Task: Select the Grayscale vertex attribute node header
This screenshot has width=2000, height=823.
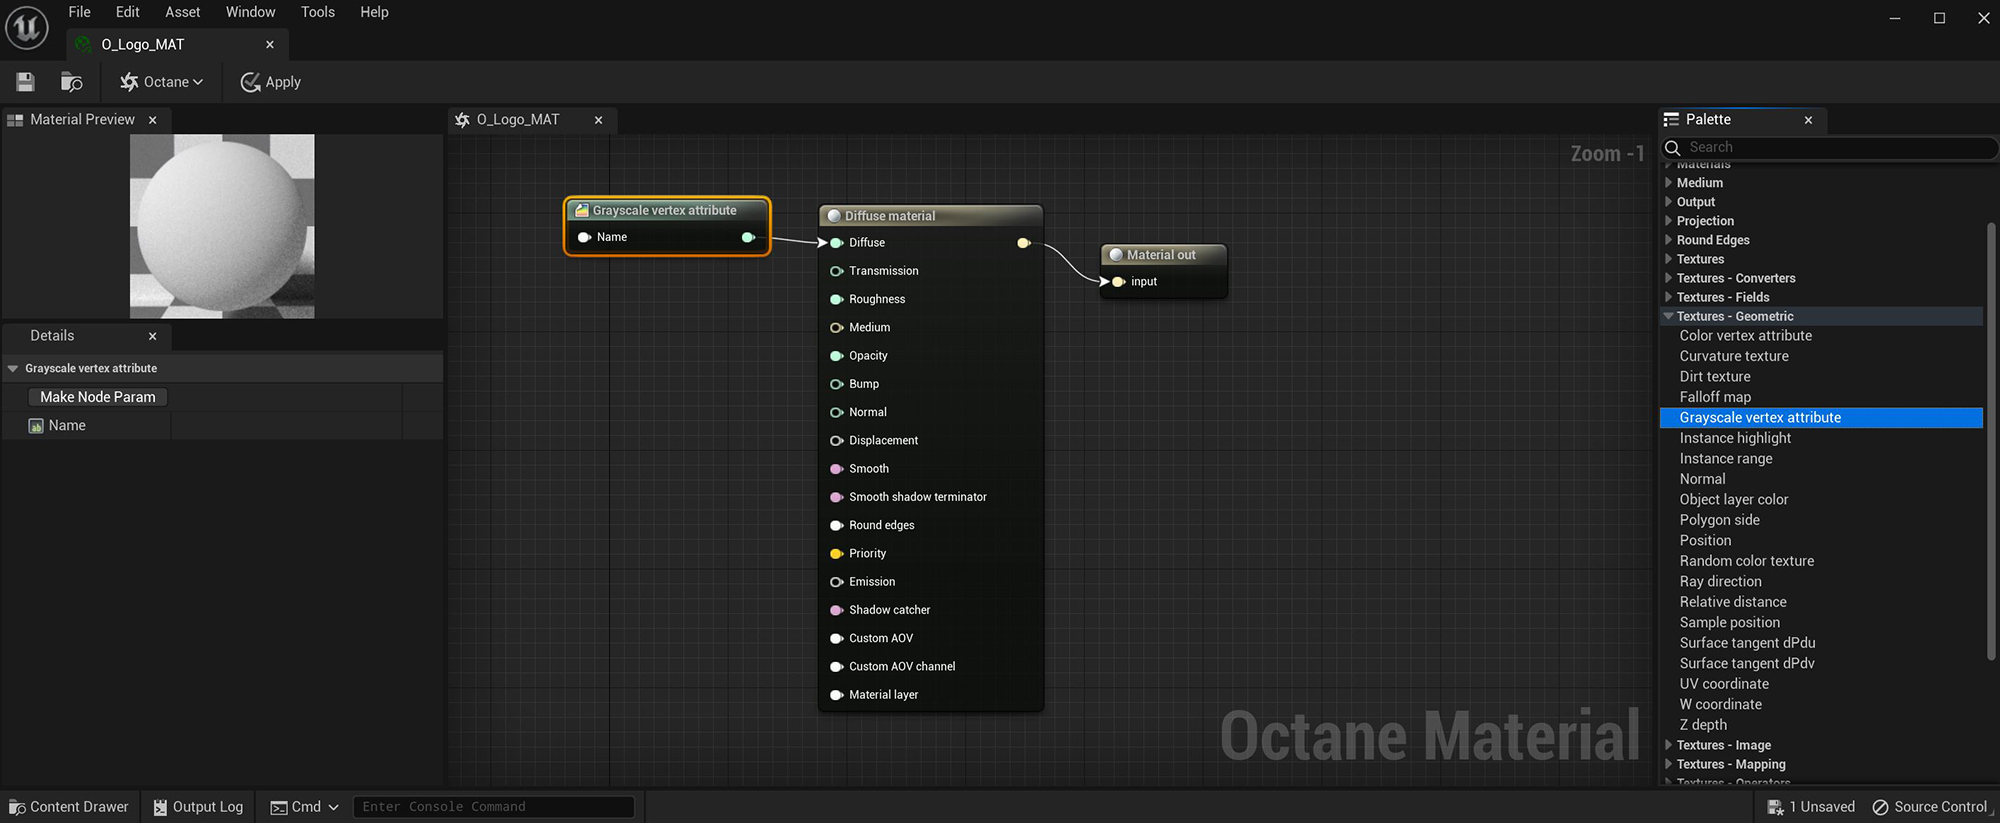Action: pos(667,210)
